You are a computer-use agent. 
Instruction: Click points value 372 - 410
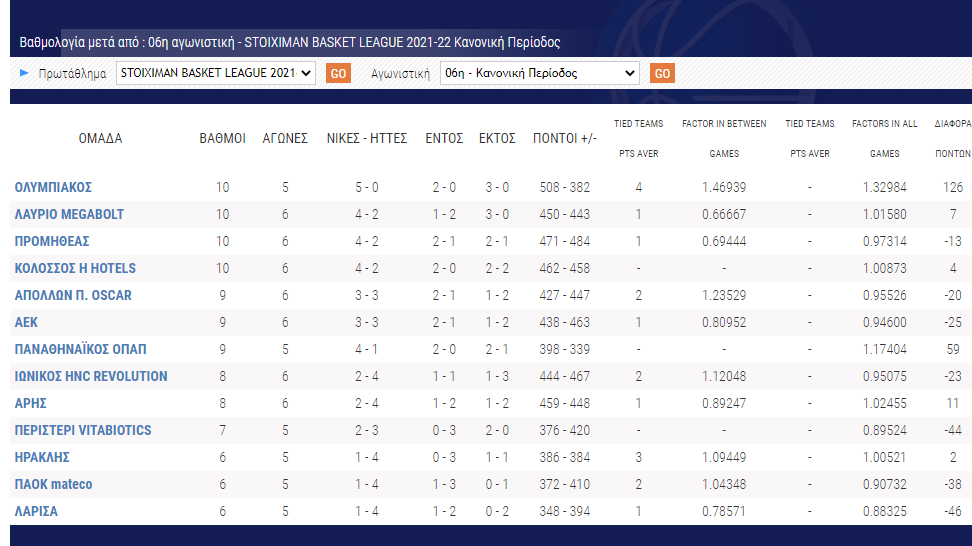(x=565, y=484)
